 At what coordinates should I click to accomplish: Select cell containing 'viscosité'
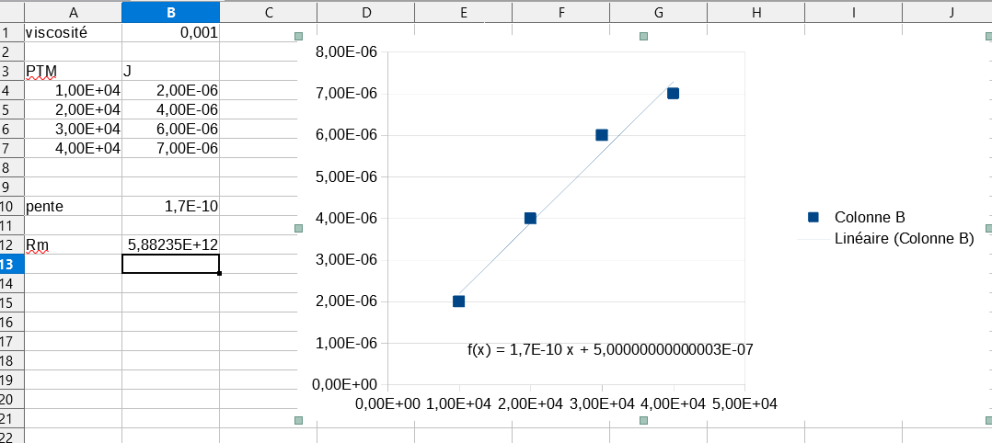click(73, 32)
